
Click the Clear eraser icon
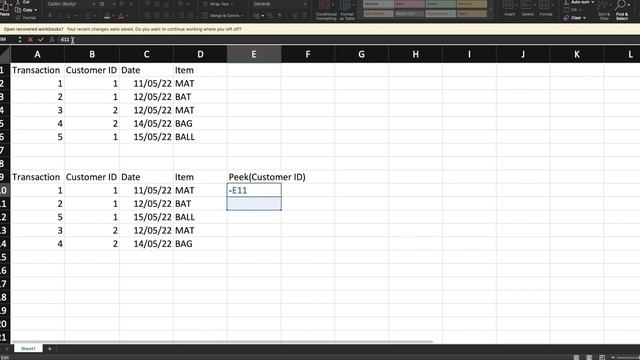pos(567,18)
